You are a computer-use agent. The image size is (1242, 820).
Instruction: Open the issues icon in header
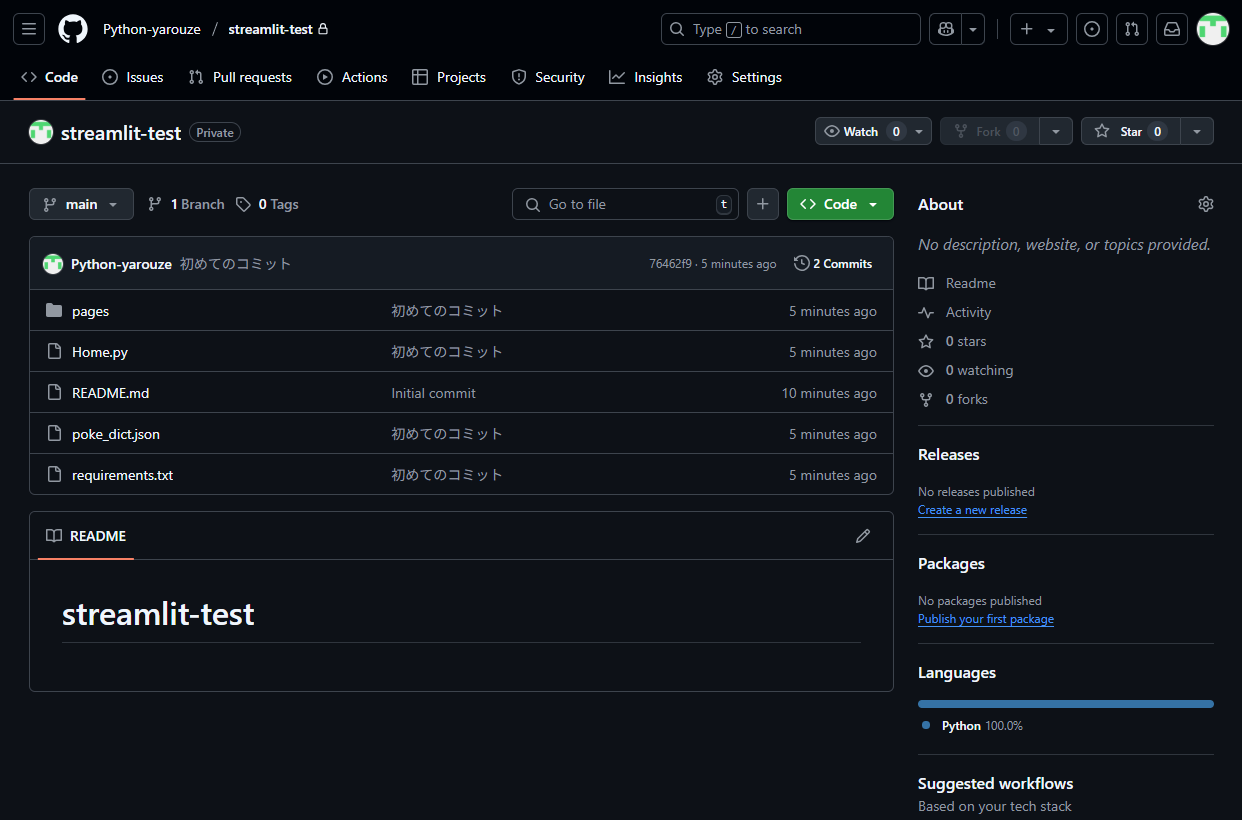click(1092, 29)
